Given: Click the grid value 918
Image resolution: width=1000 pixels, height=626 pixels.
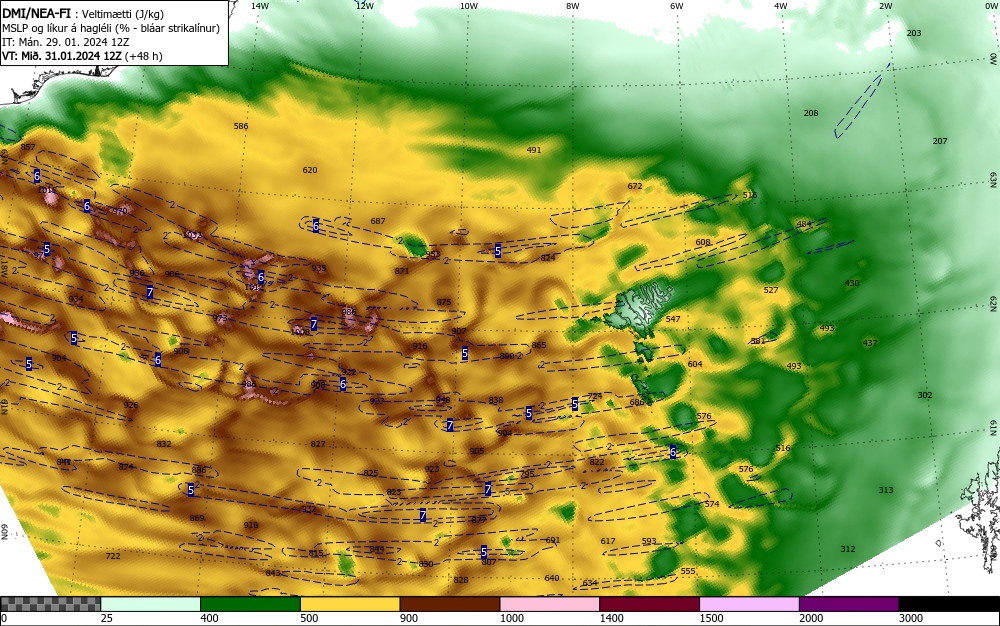Looking at the screenshot, I should (x=251, y=525).
